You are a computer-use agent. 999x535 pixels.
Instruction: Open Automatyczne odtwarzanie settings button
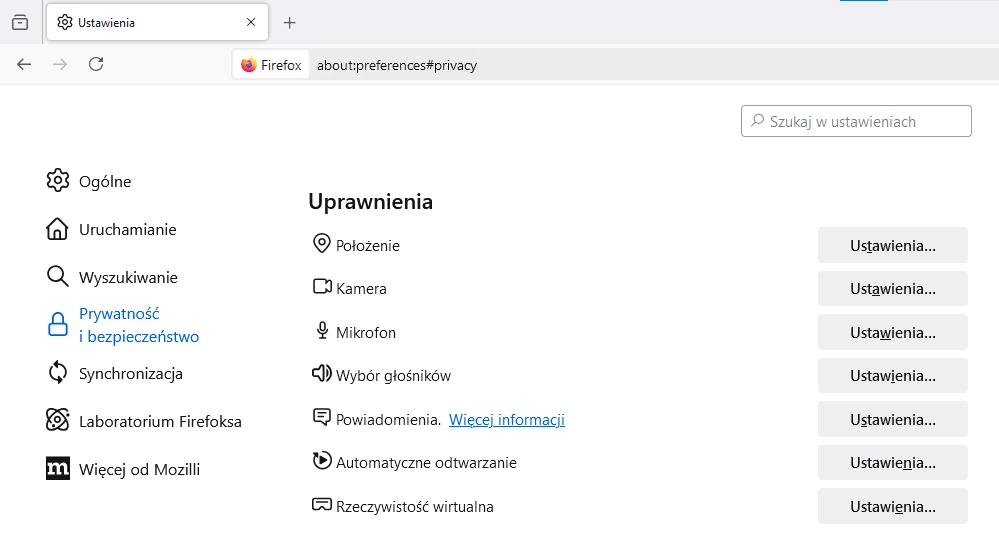[892, 463]
